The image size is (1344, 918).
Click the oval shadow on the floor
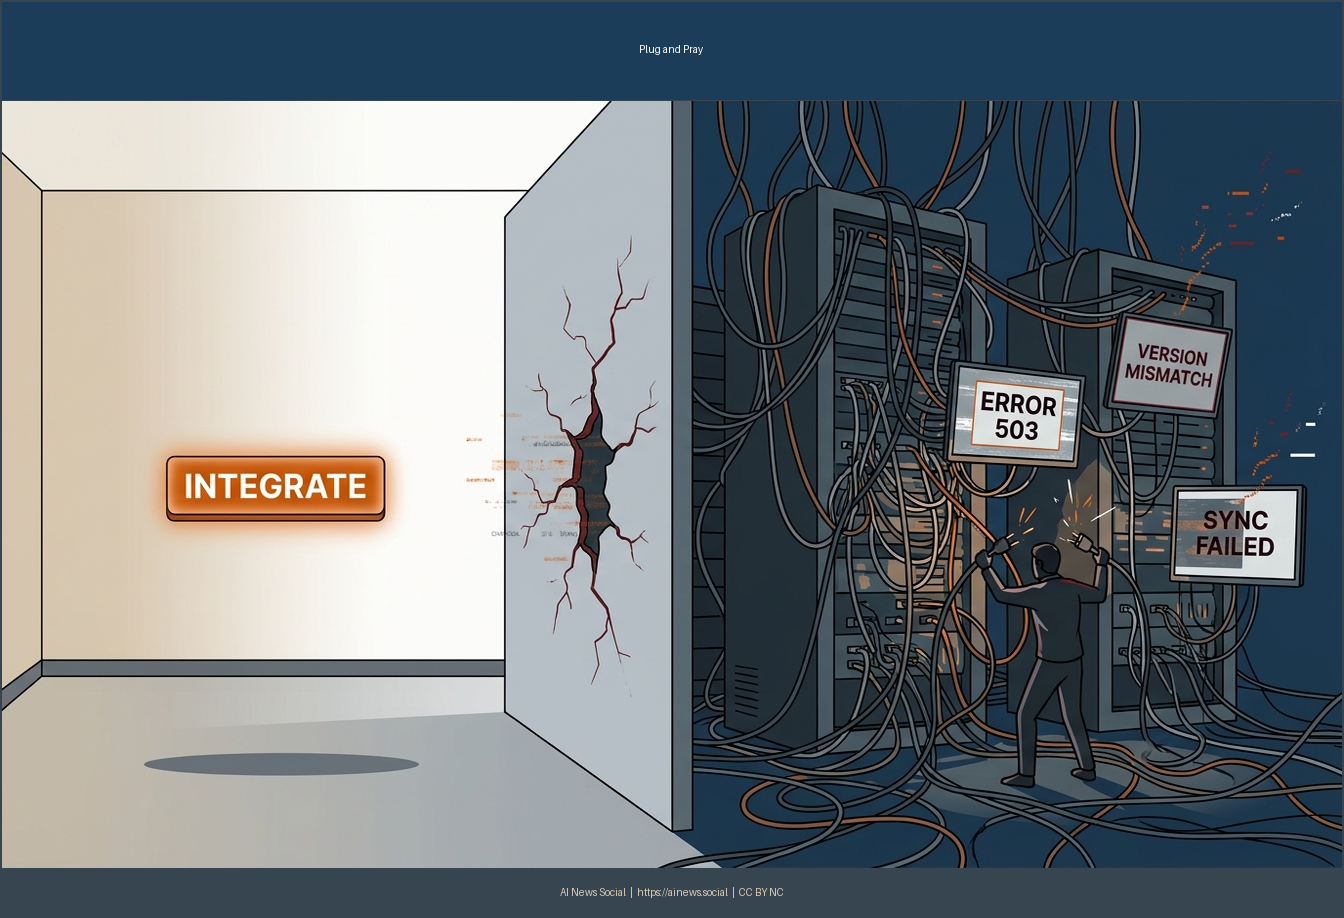(281, 765)
